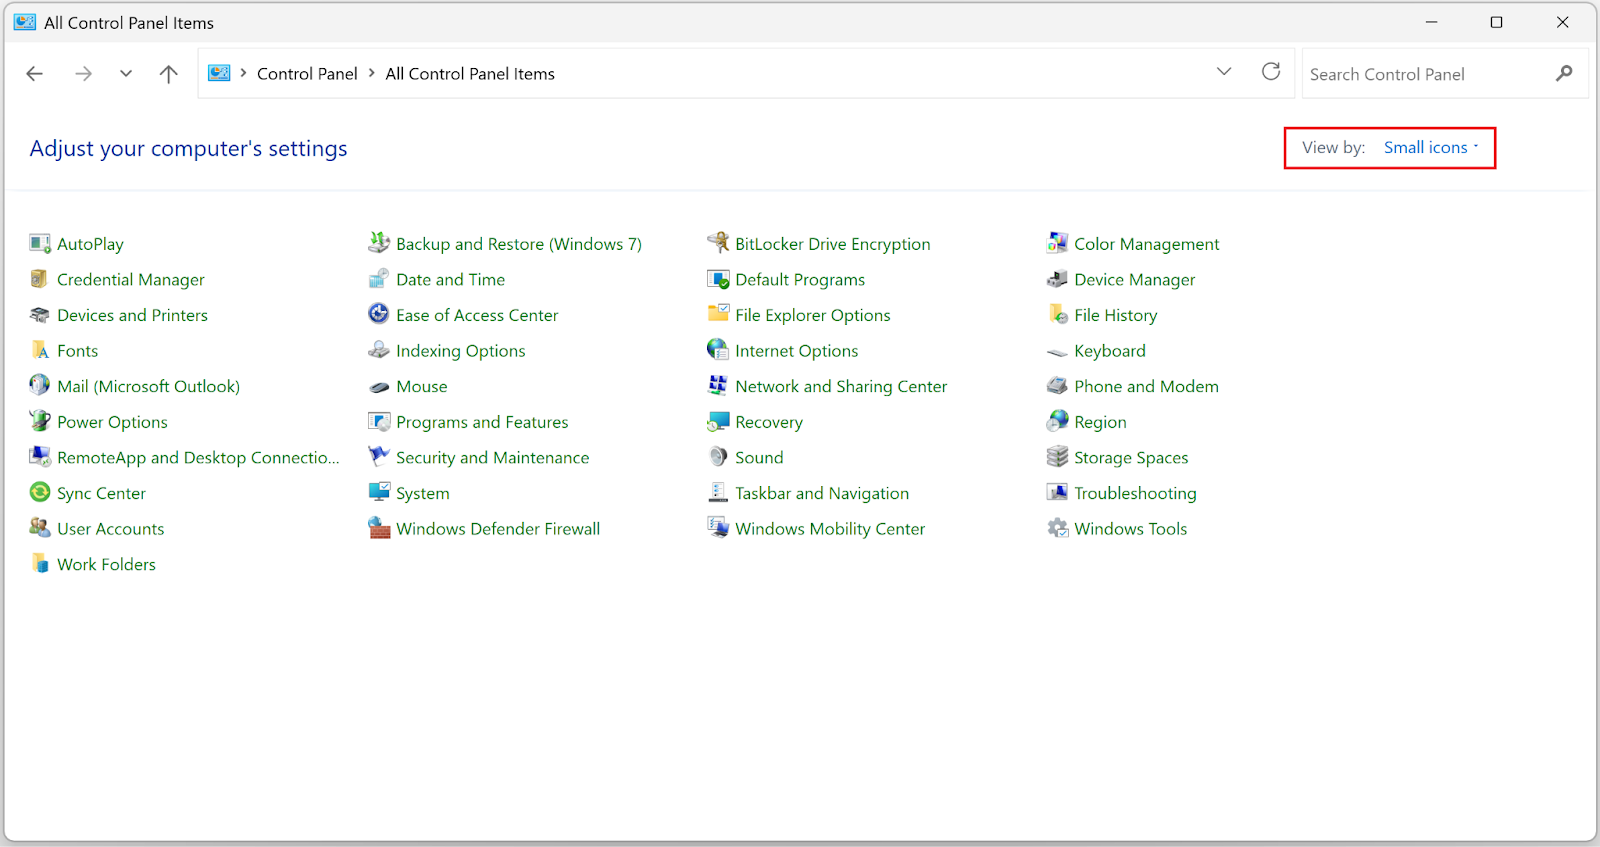Maximize the All Control Panel Items window
The height and width of the screenshot is (847, 1600).
(x=1496, y=22)
